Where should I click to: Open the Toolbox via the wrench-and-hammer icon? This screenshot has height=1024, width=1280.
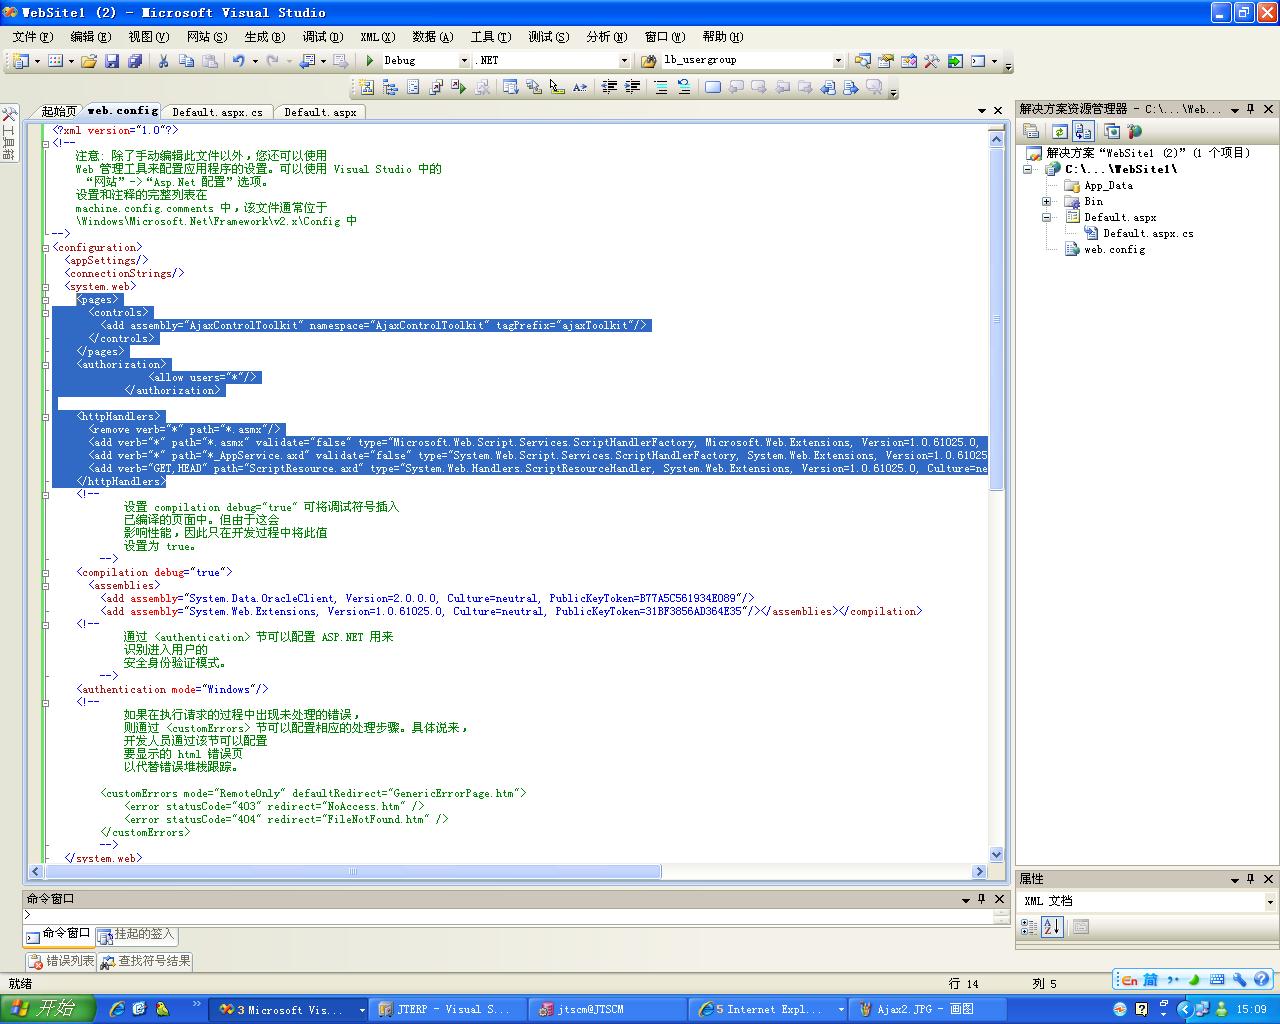click(931, 61)
